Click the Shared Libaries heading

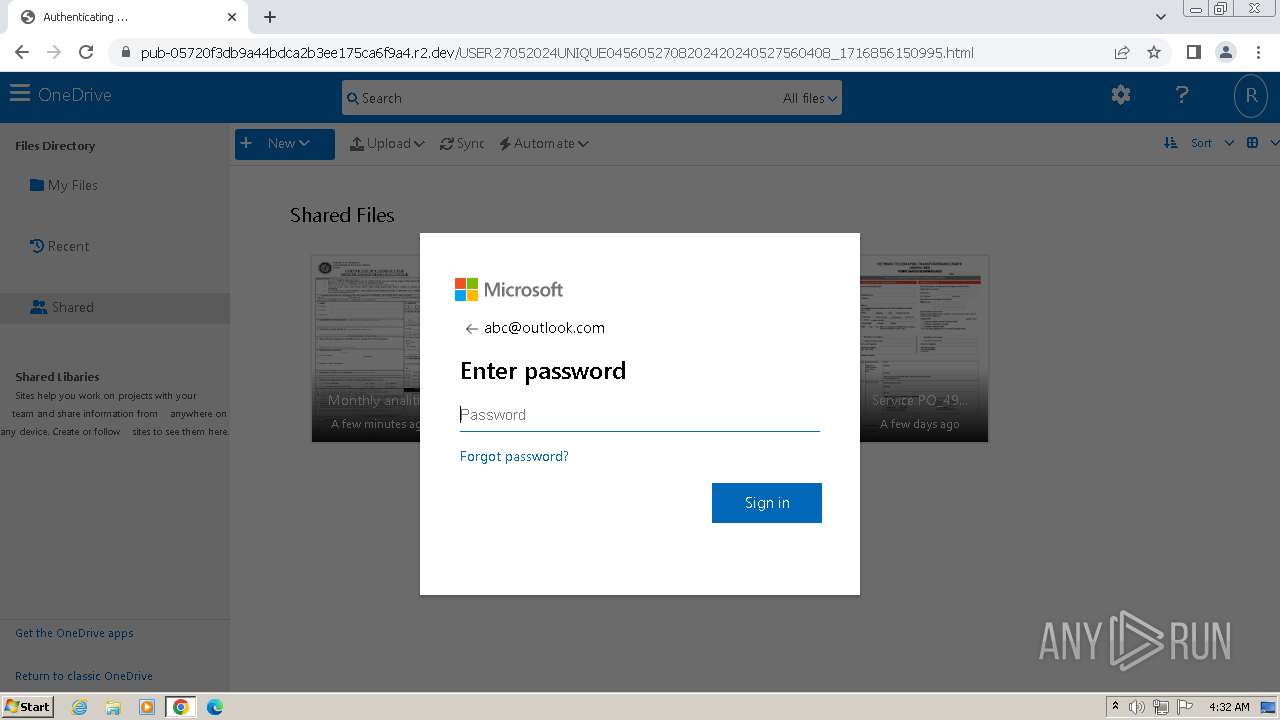57,377
